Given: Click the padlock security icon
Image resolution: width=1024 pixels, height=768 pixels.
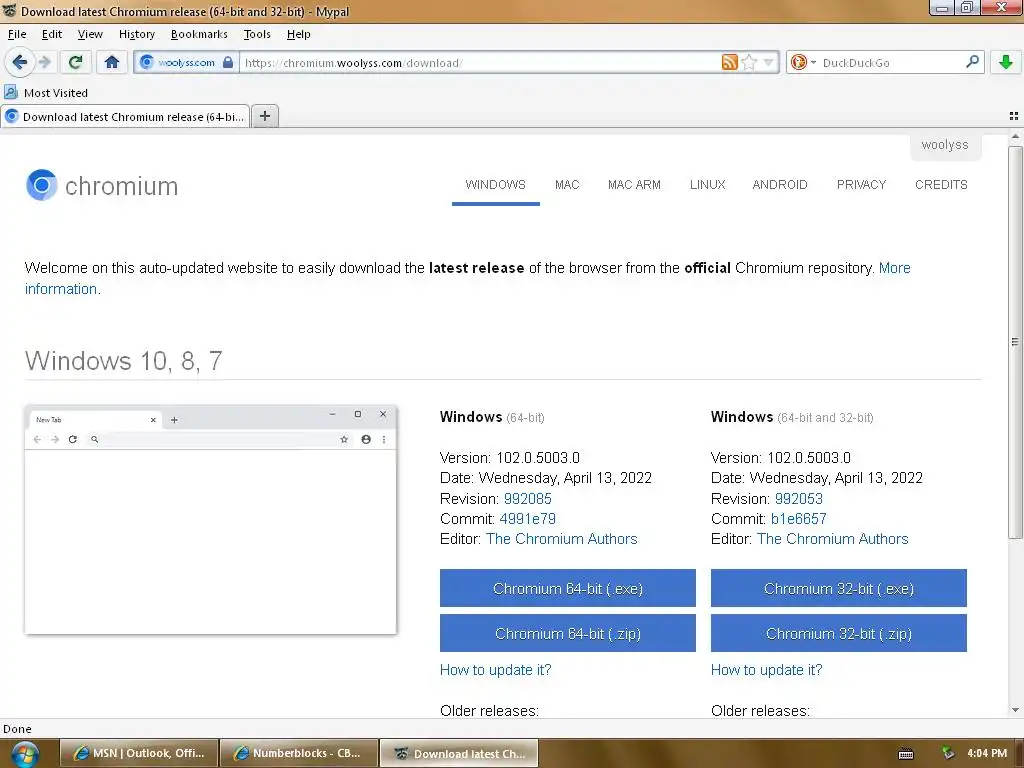Looking at the screenshot, I should (x=228, y=62).
